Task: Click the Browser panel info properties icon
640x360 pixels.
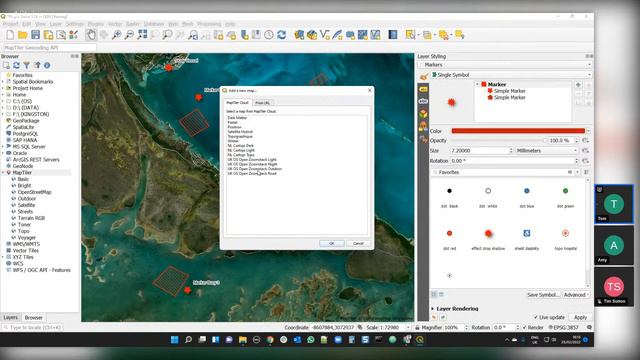Action: [x=47, y=65]
